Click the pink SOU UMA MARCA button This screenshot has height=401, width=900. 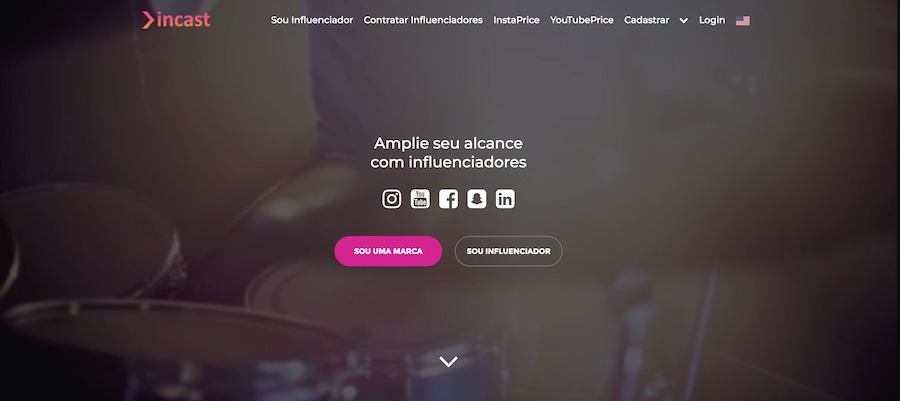coord(388,251)
